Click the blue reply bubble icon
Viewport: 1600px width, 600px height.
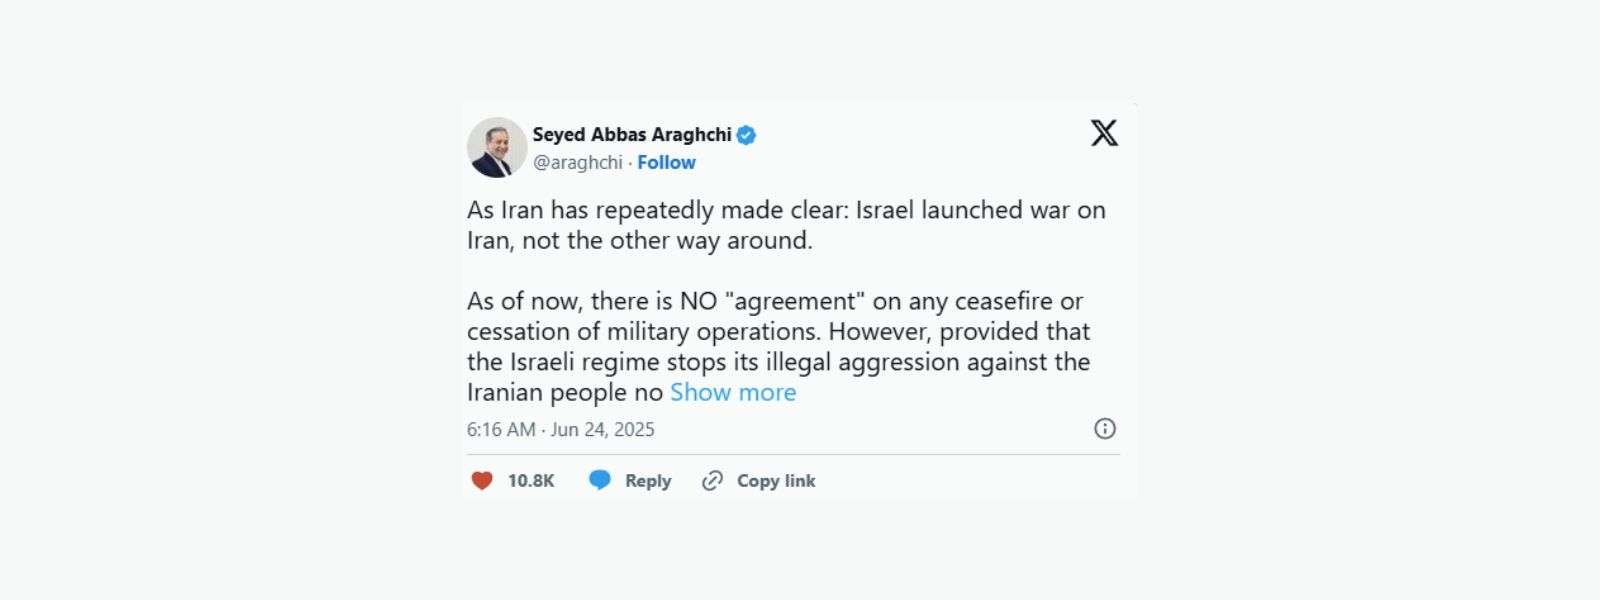pos(600,481)
